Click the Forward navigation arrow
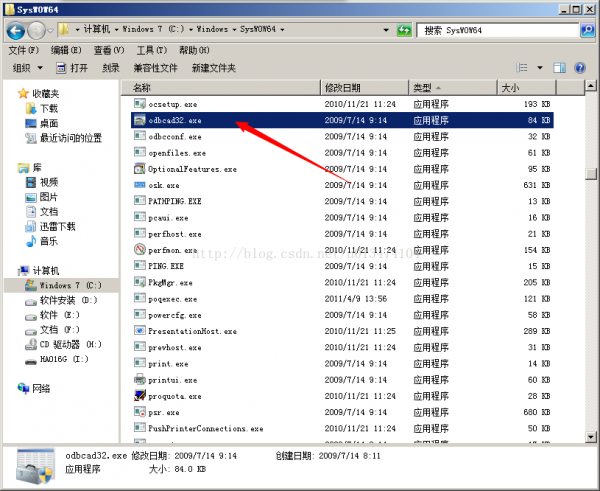 click(37, 31)
